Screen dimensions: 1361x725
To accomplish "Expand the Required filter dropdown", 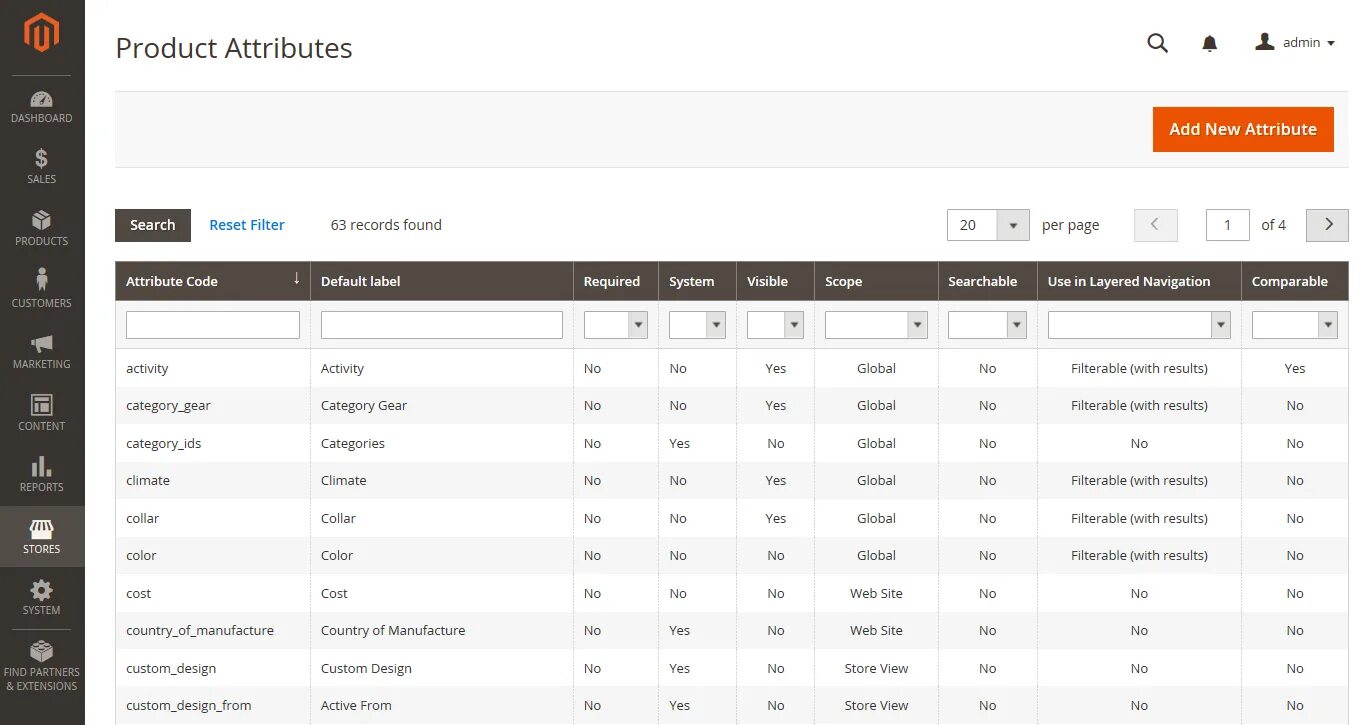I will coord(616,325).
